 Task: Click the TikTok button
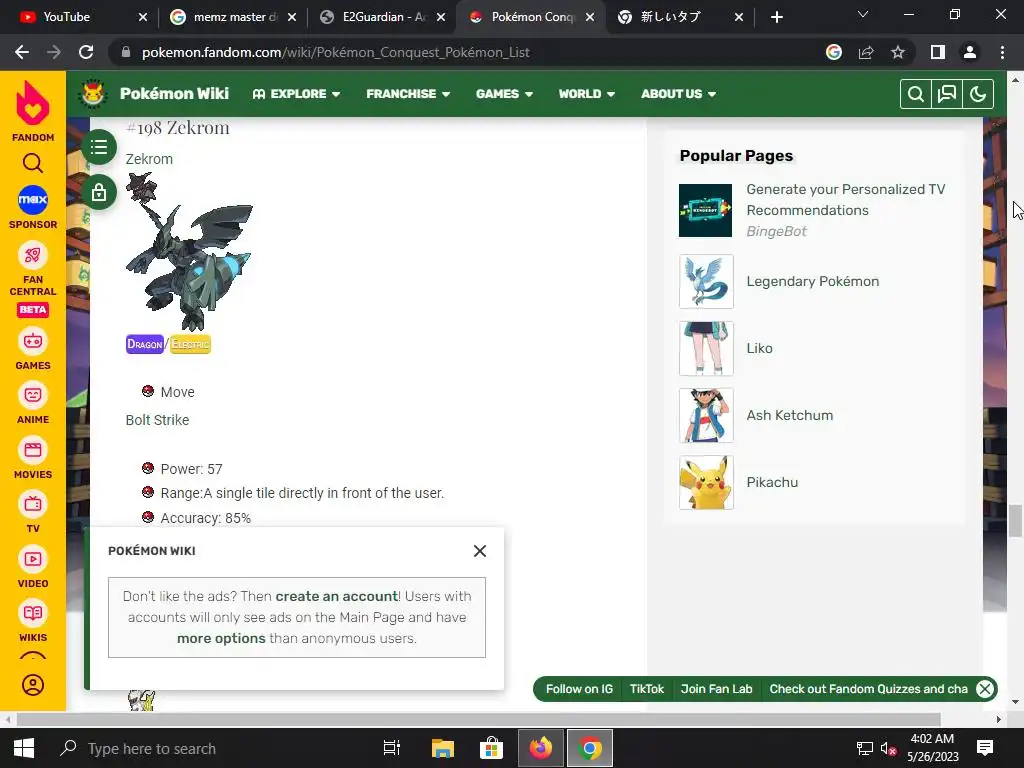coord(647,689)
